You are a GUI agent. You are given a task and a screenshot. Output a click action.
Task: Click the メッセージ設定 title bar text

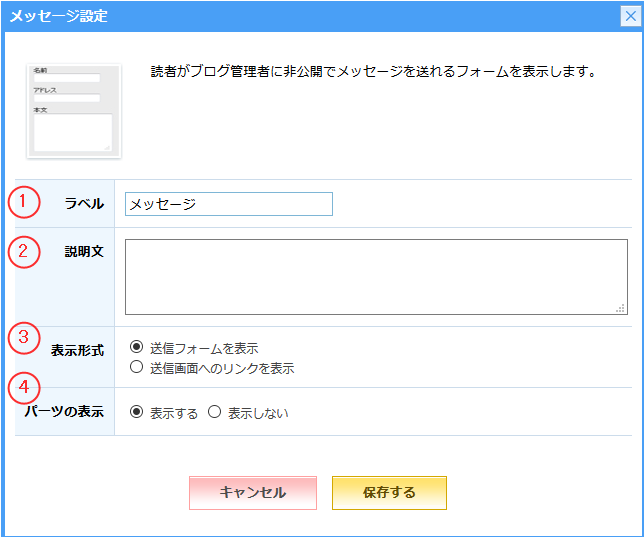[59, 16]
